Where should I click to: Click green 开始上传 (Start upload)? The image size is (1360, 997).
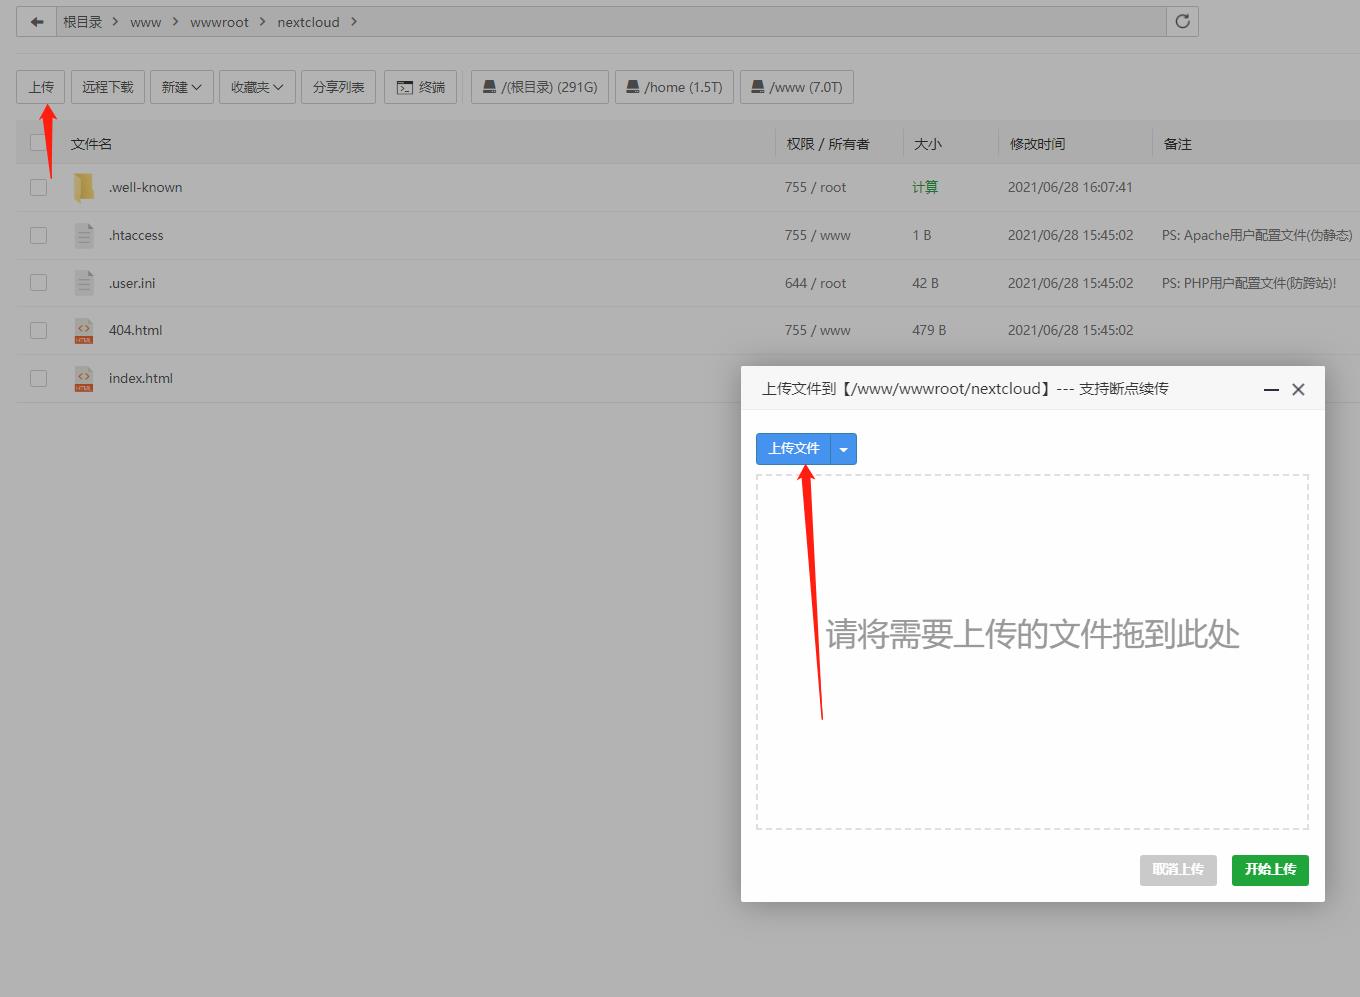click(1270, 870)
